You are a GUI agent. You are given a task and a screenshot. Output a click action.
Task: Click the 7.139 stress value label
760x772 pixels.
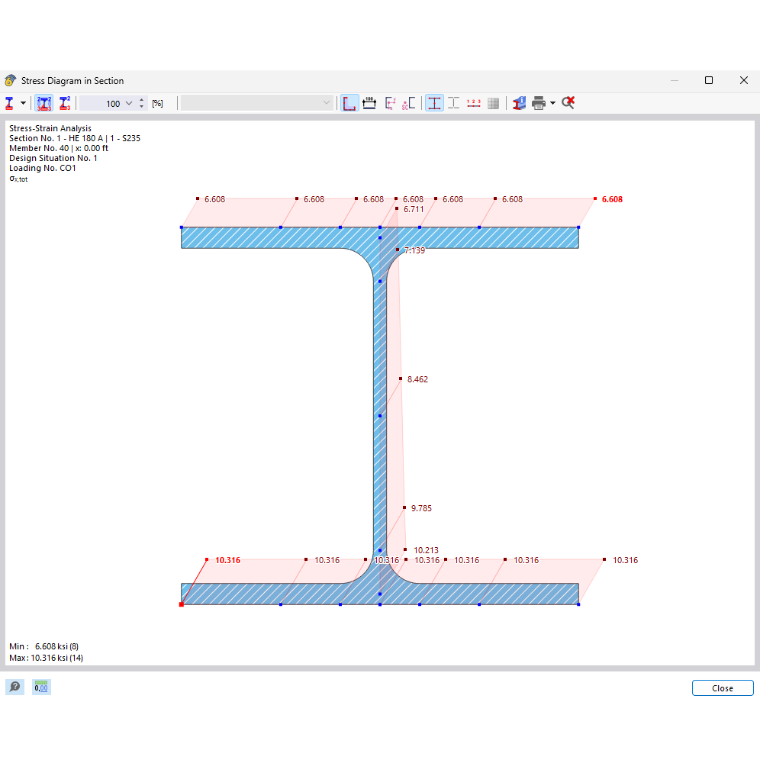(414, 251)
